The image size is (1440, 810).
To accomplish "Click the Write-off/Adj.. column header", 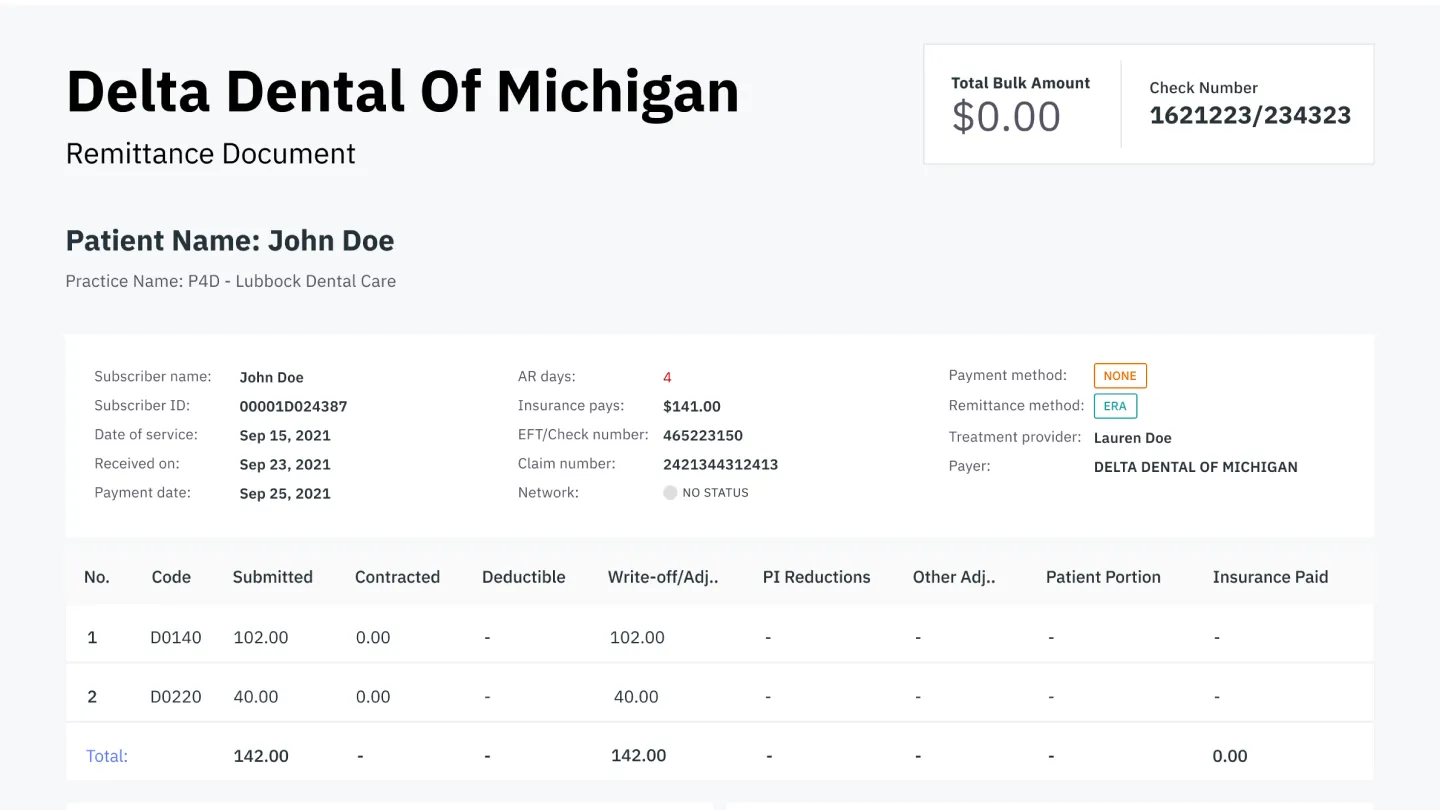I will 663,577.
